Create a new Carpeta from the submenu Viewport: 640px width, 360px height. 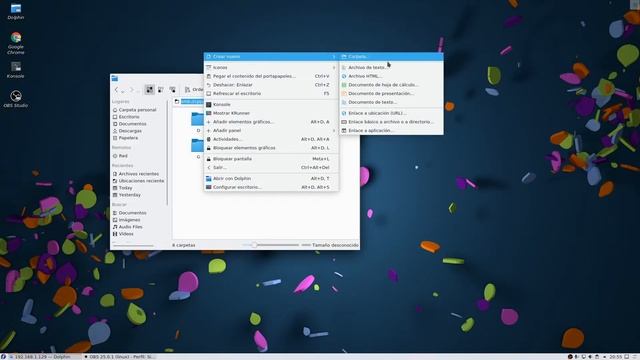tap(392, 56)
